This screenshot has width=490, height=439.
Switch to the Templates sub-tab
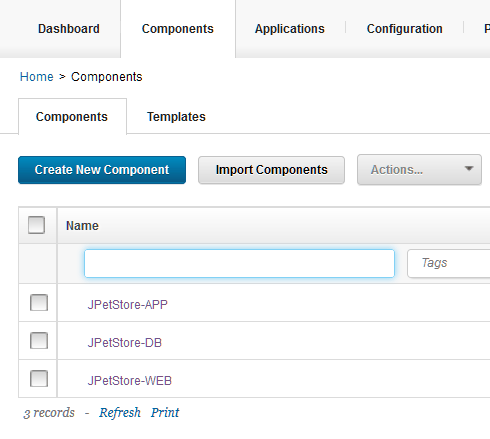point(176,117)
